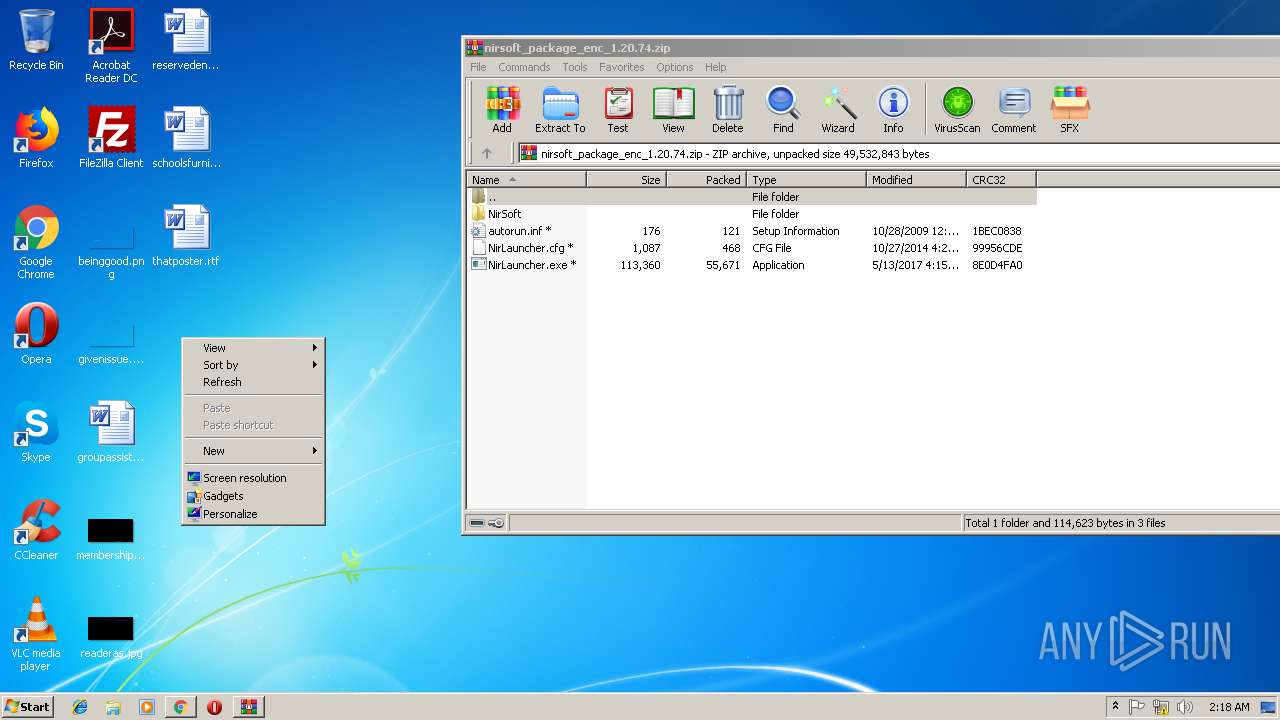The height and width of the screenshot is (720, 1280).
Task: Select thatposter.rtf document icon
Action: pos(186,236)
